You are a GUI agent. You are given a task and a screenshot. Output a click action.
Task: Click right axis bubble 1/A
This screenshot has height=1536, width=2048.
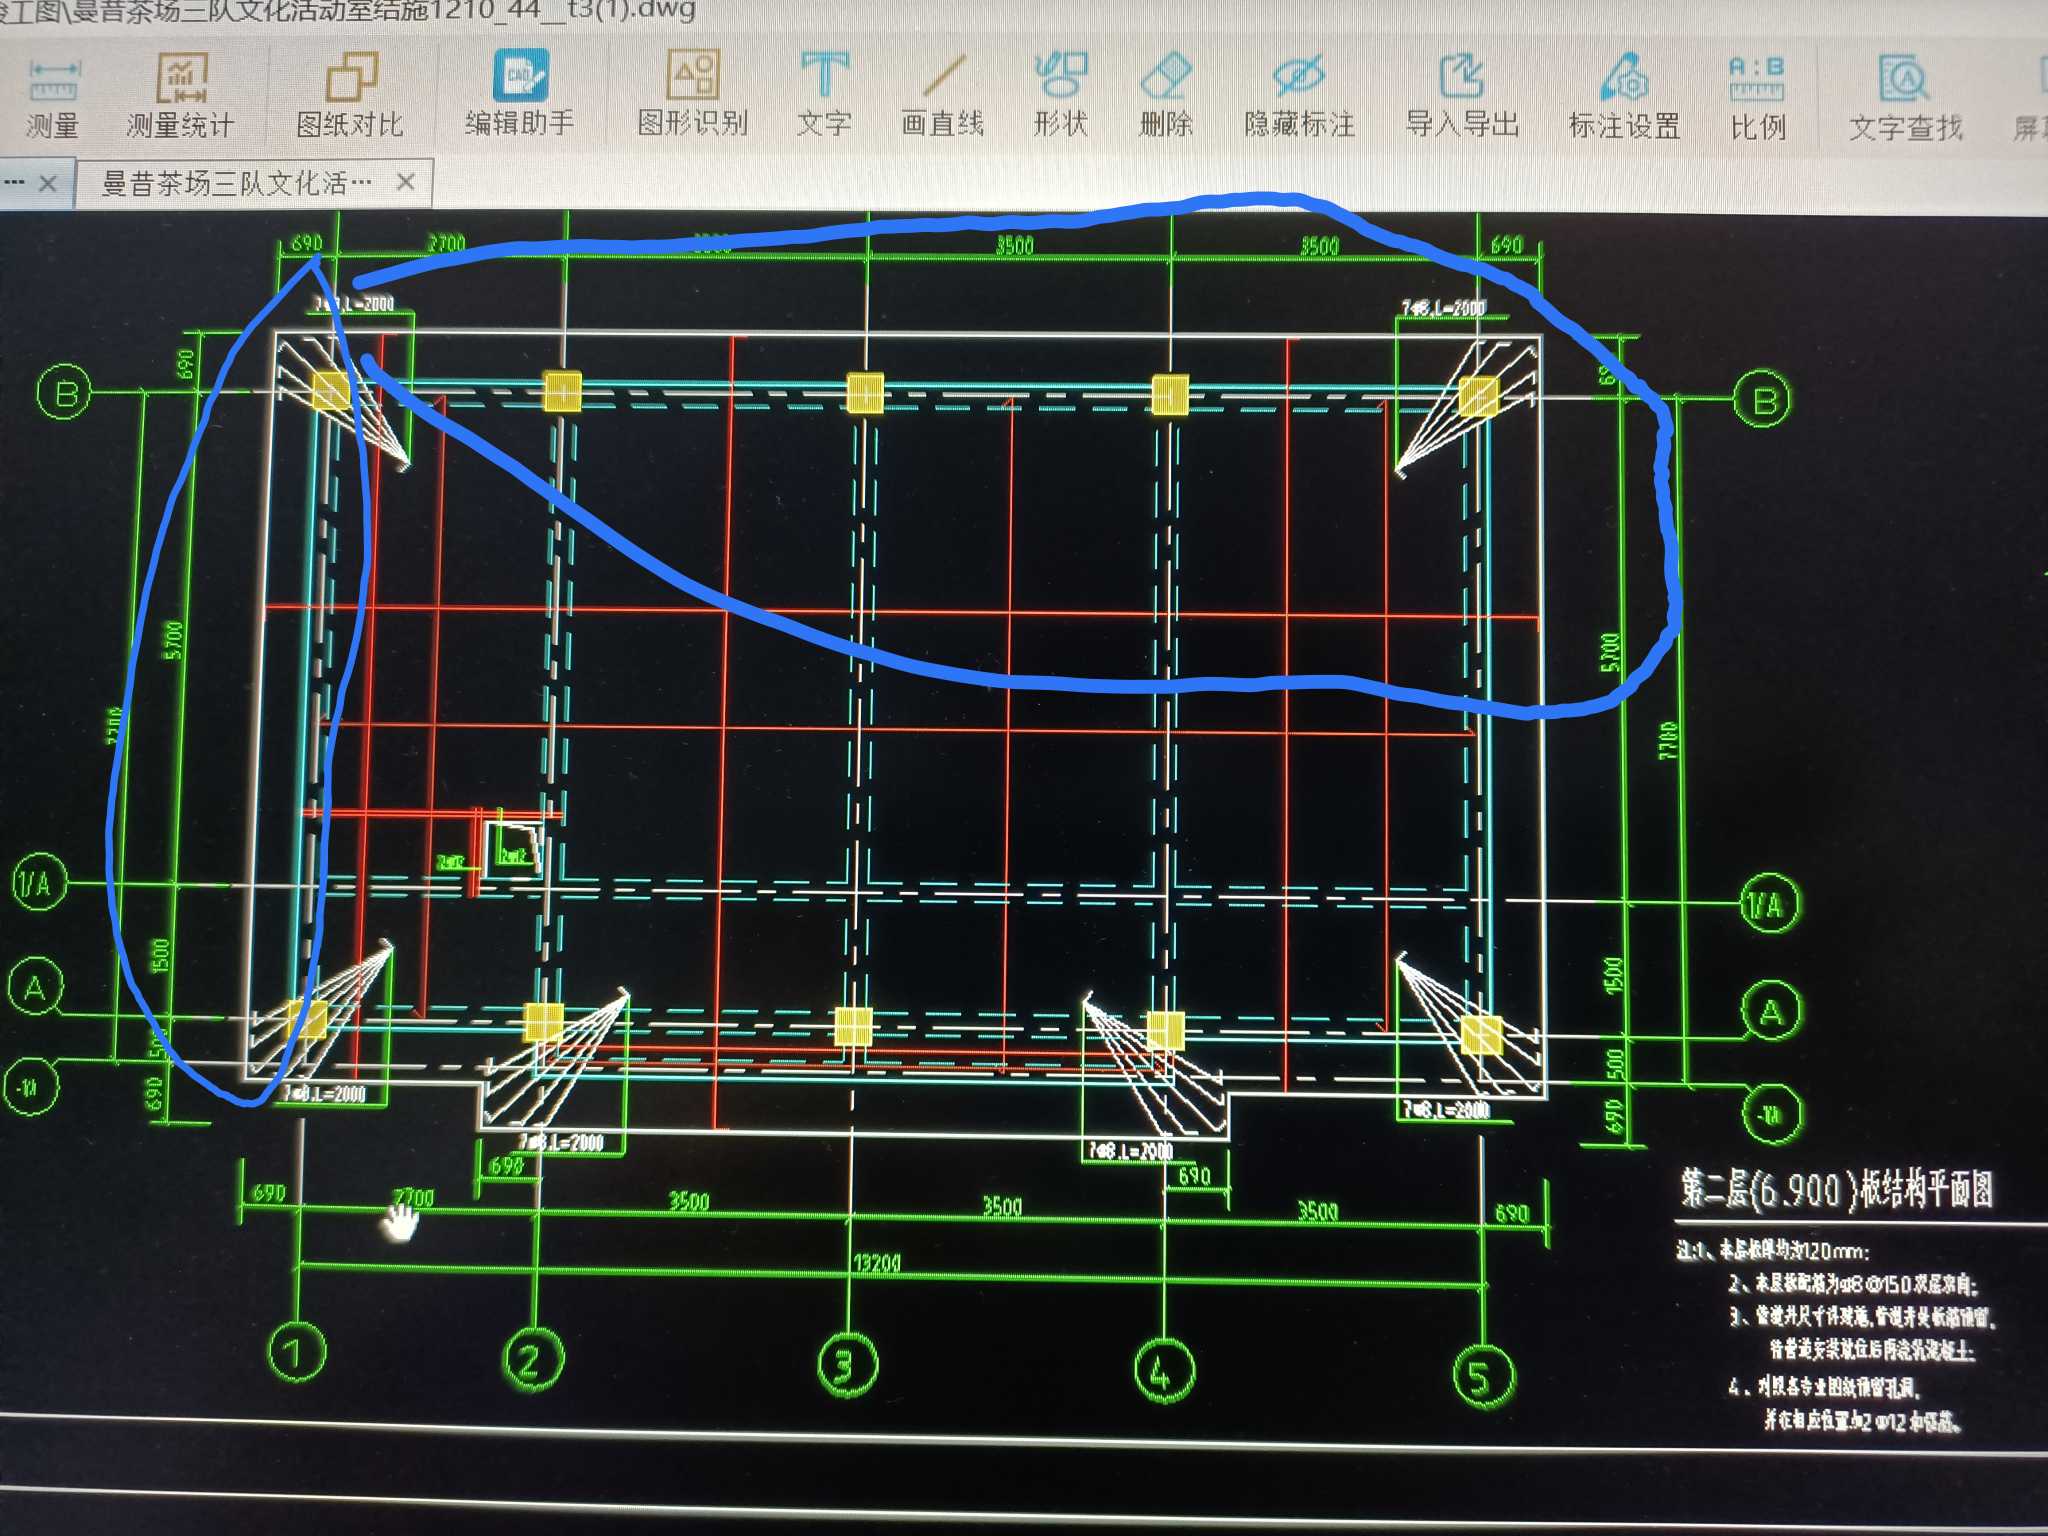[1768, 905]
